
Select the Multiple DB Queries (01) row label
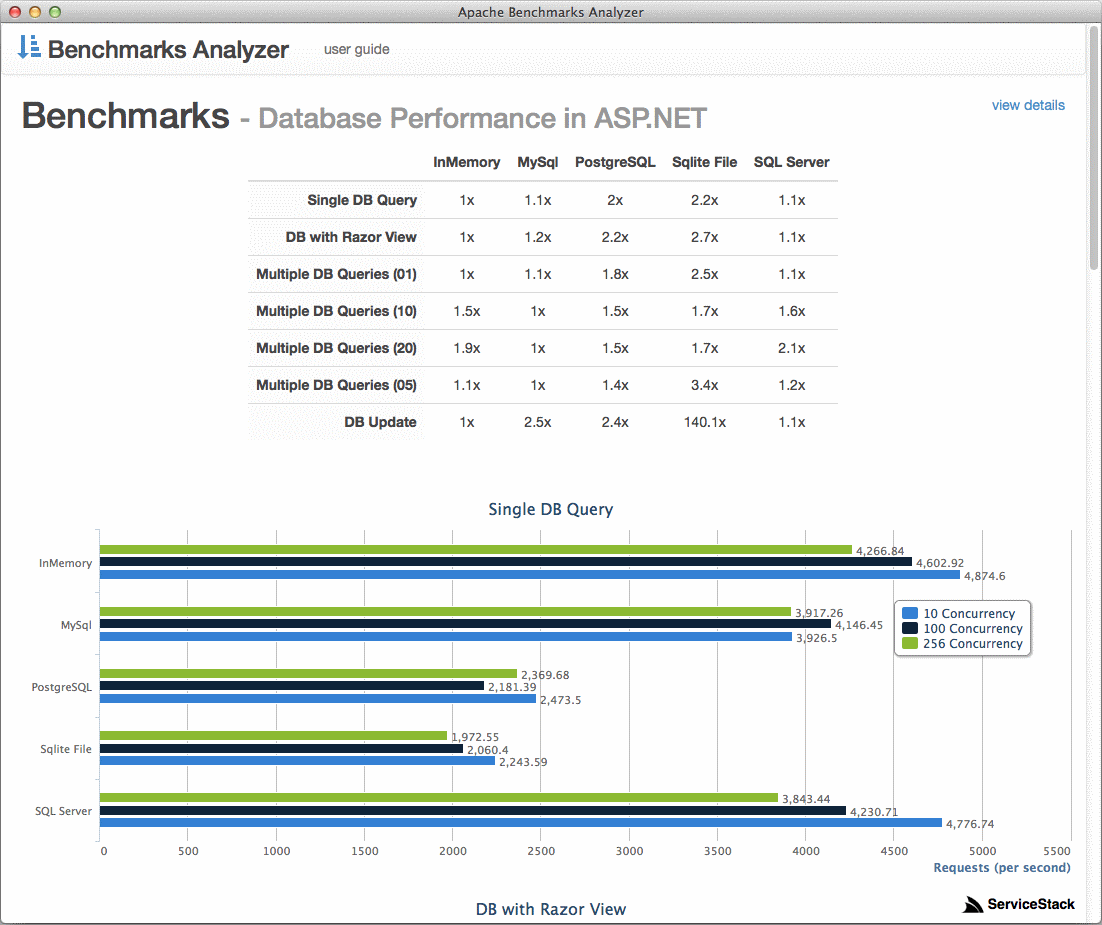336,274
